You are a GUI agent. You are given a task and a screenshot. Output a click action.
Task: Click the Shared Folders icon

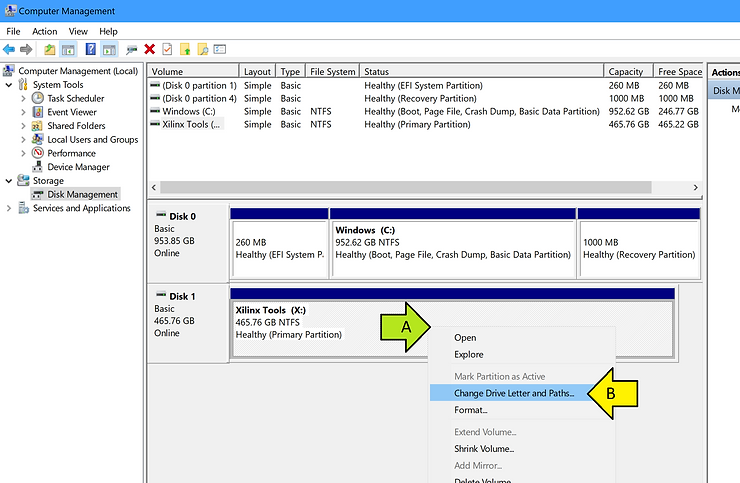coord(37,126)
